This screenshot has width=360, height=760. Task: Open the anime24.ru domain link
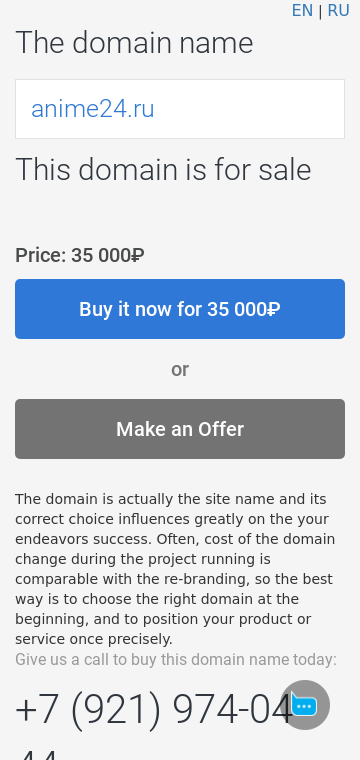click(x=93, y=109)
